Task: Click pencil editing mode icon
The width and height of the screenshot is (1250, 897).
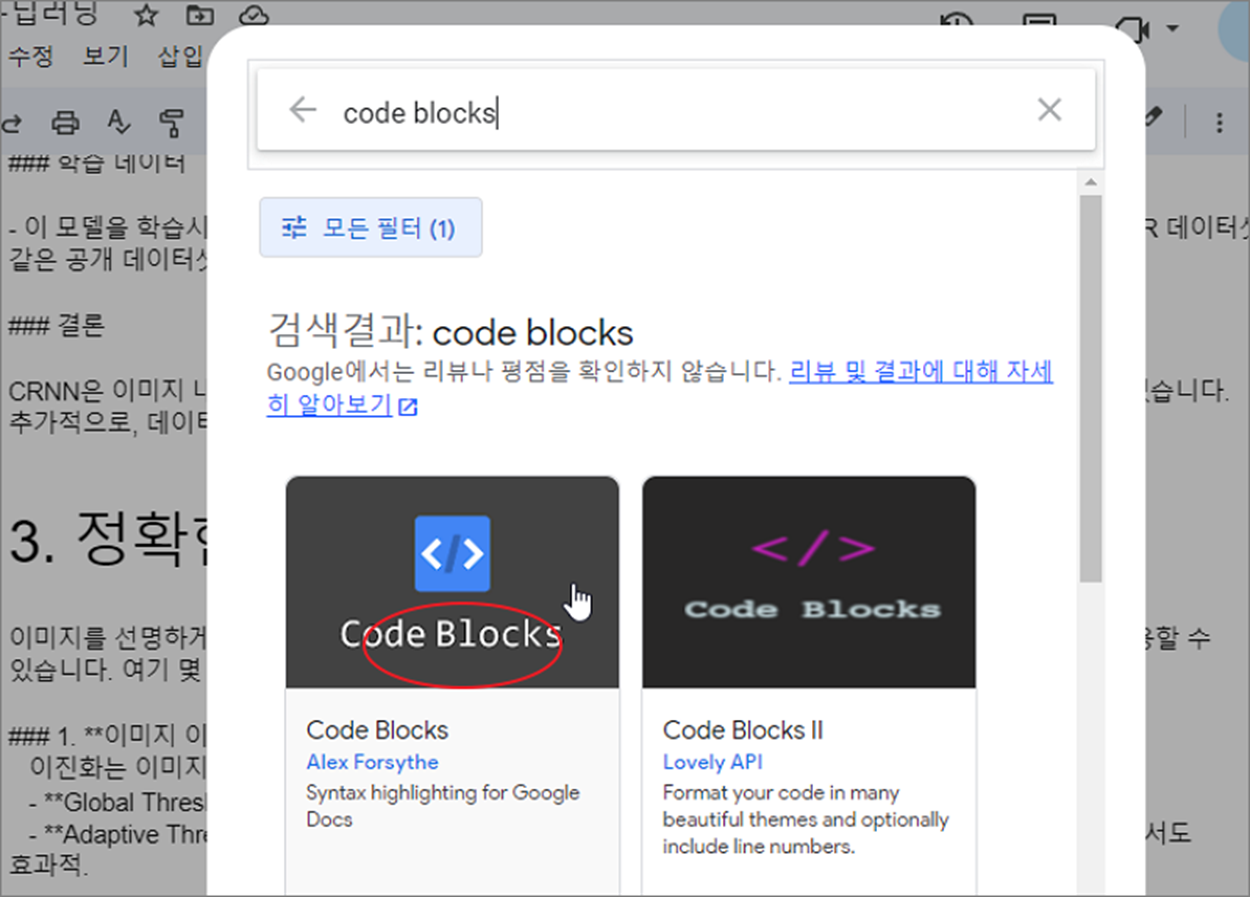Action: 1152,119
